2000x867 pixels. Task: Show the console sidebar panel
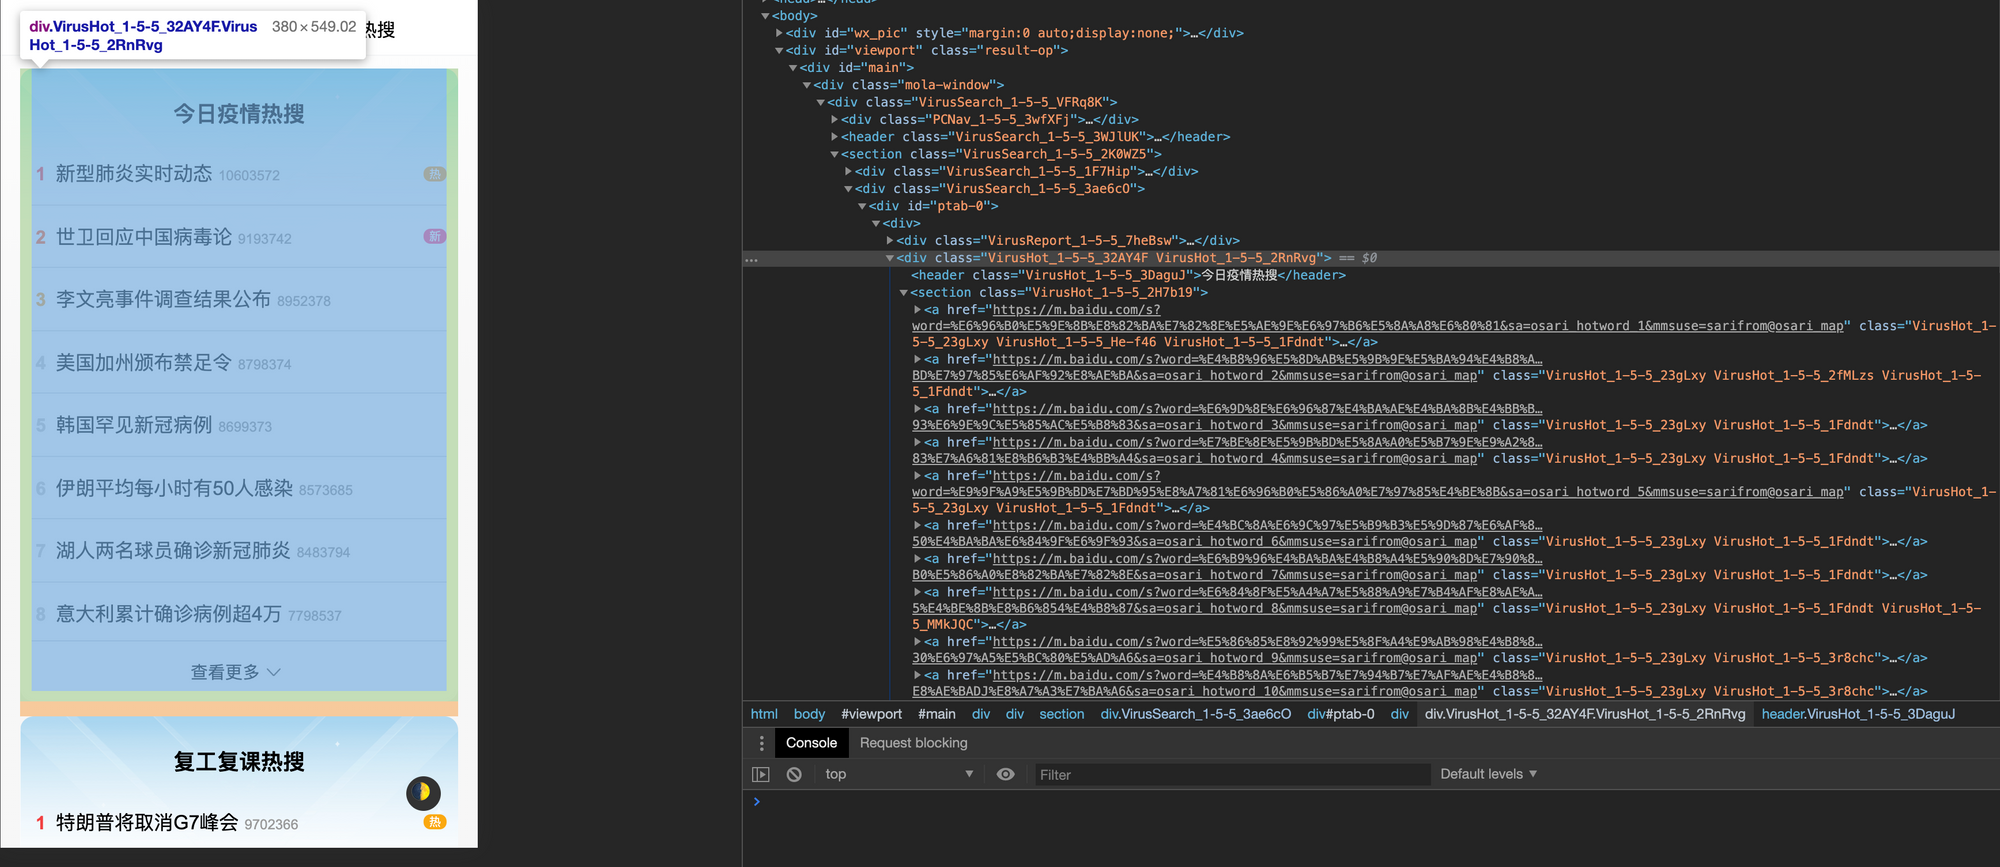[x=761, y=774]
